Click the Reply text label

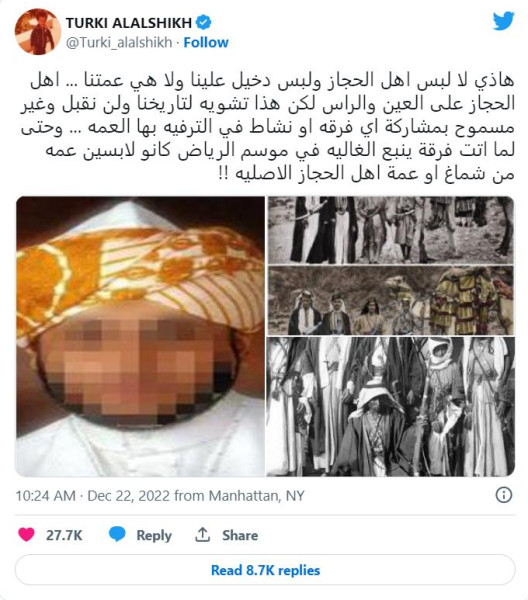tap(154, 535)
